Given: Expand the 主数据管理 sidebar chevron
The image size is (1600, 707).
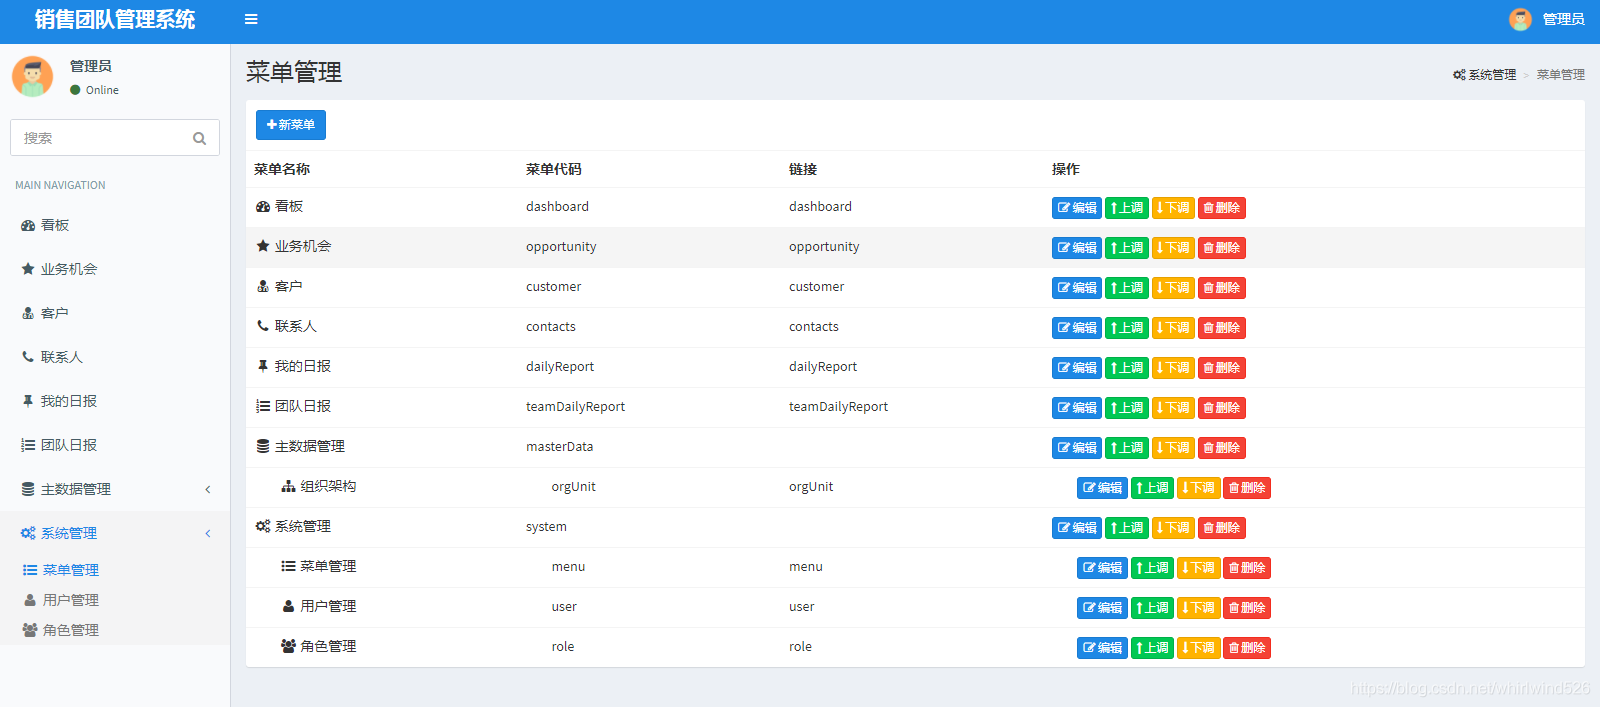Looking at the screenshot, I should (208, 489).
